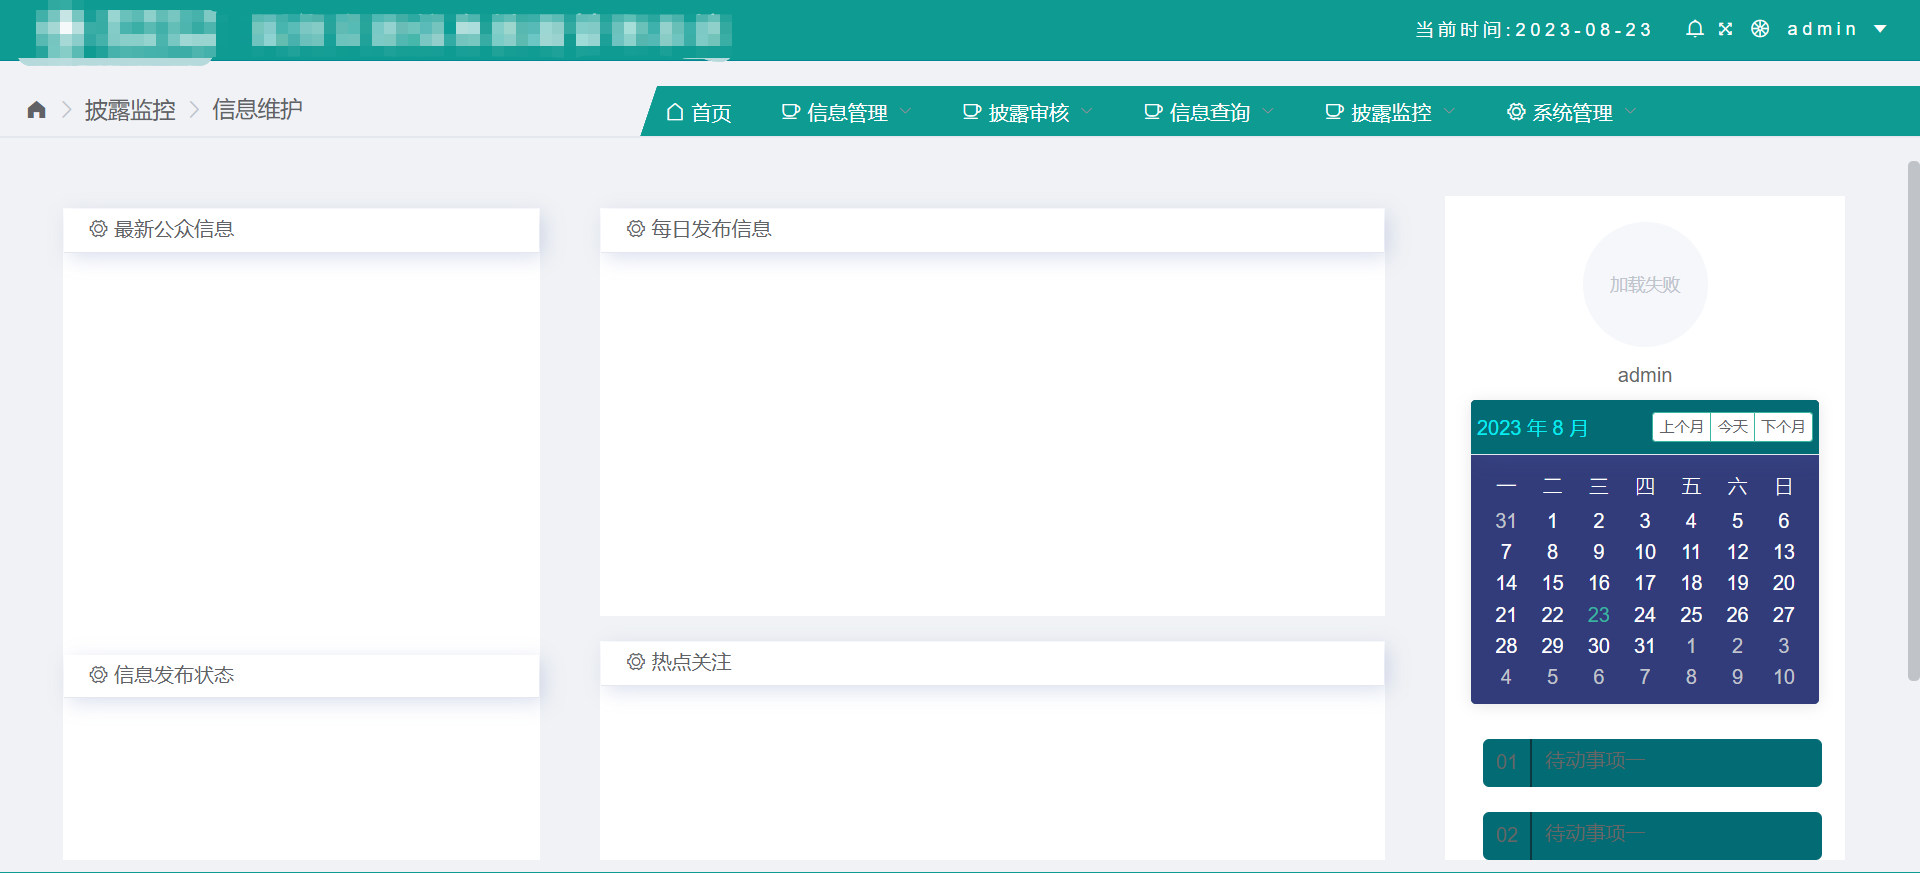The width and height of the screenshot is (1920, 873).
Task: Click 信息发布状态 panel title
Action: tap(174, 675)
